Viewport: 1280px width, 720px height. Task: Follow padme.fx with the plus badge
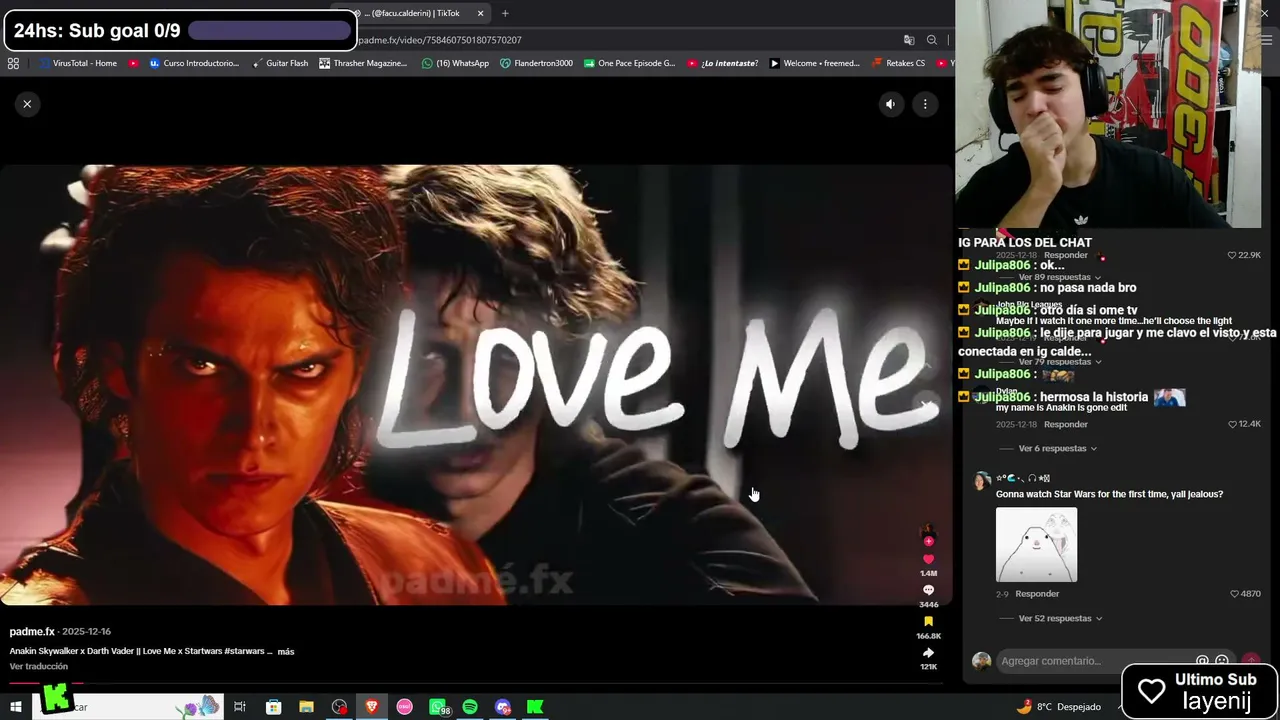[x=928, y=541]
